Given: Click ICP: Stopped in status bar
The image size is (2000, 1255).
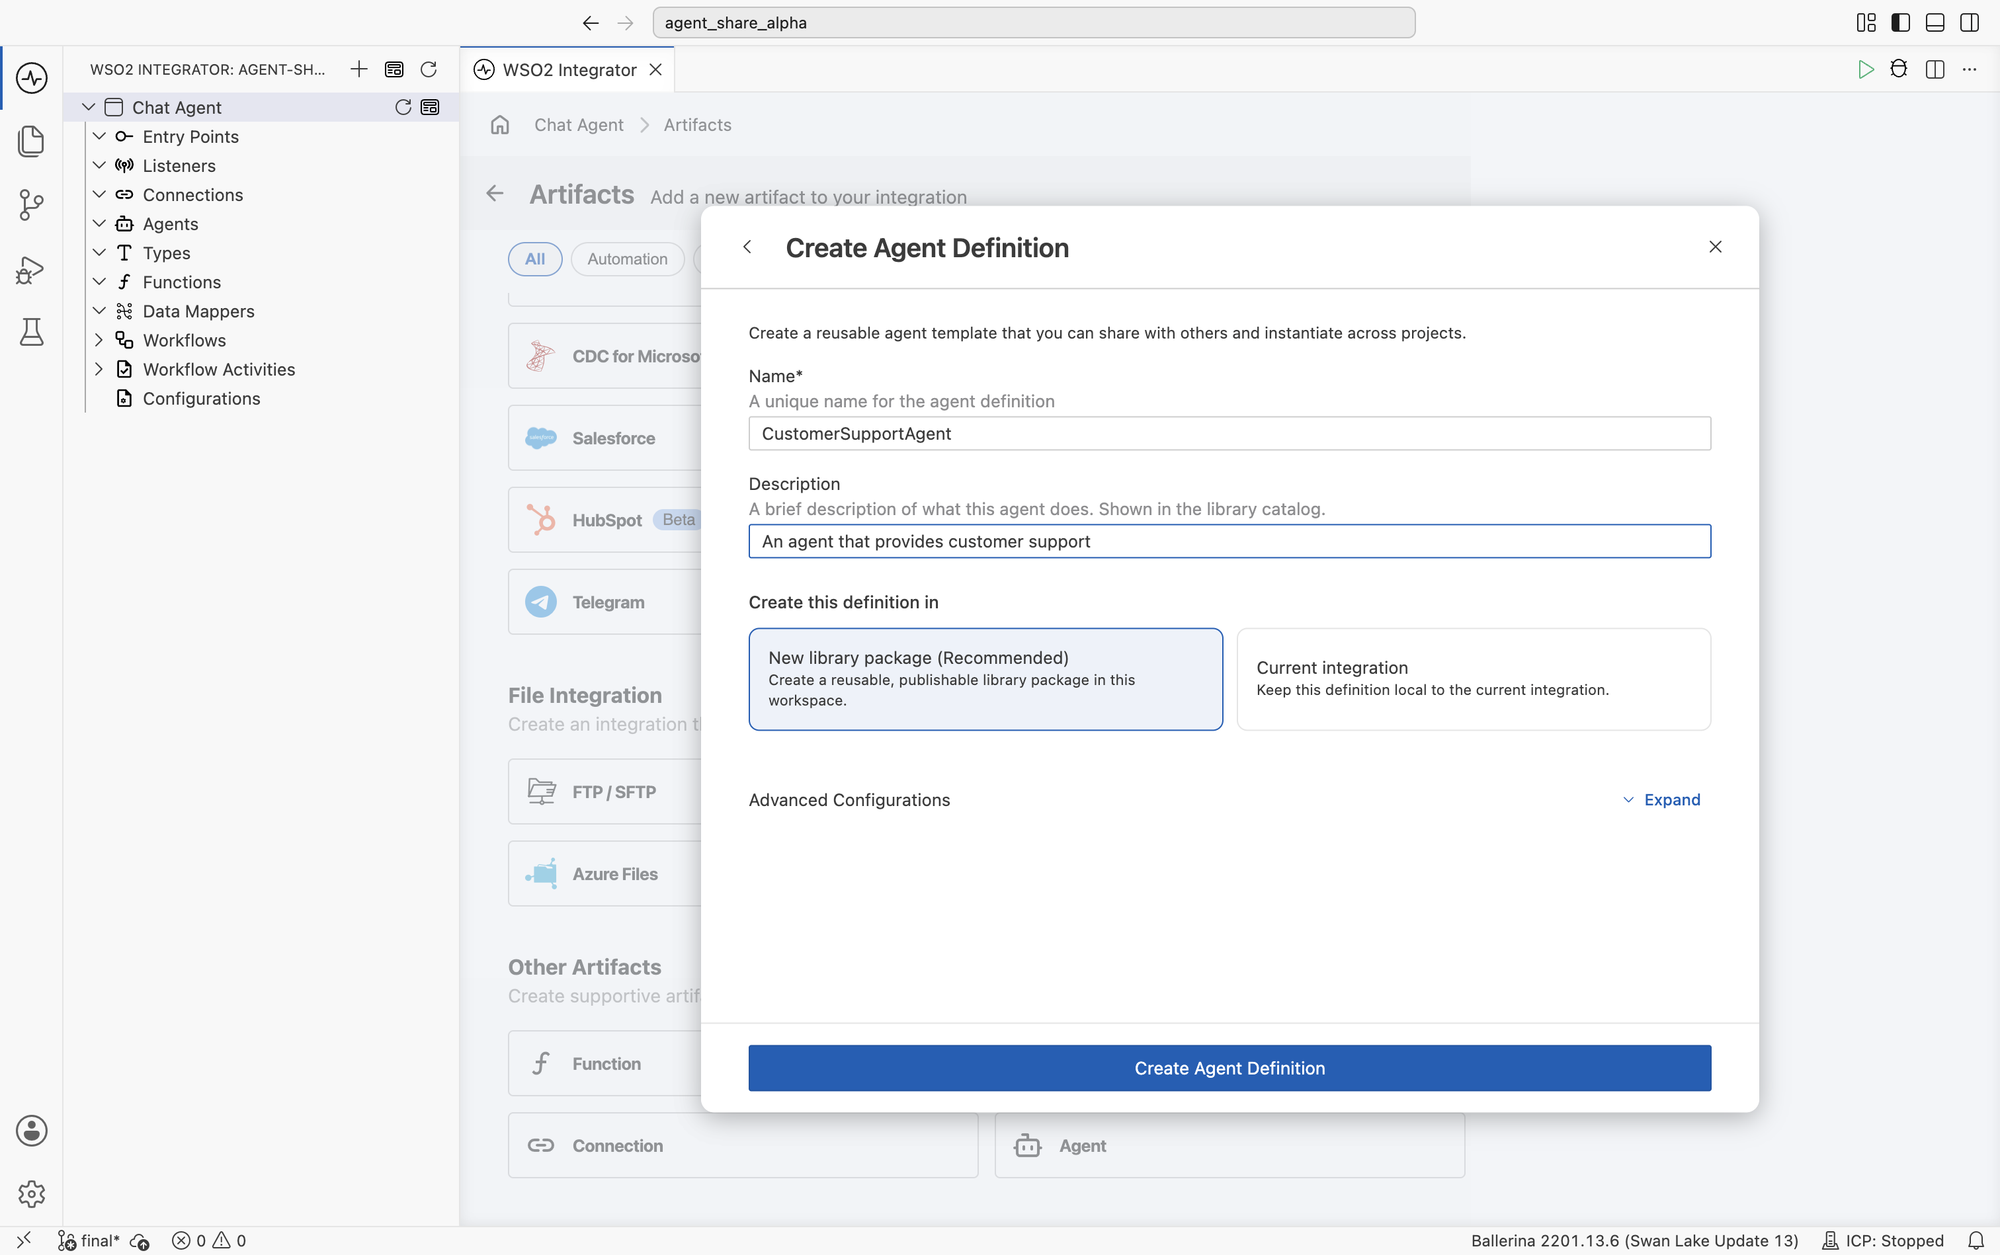Looking at the screenshot, I should [x=1882, y=1240].
